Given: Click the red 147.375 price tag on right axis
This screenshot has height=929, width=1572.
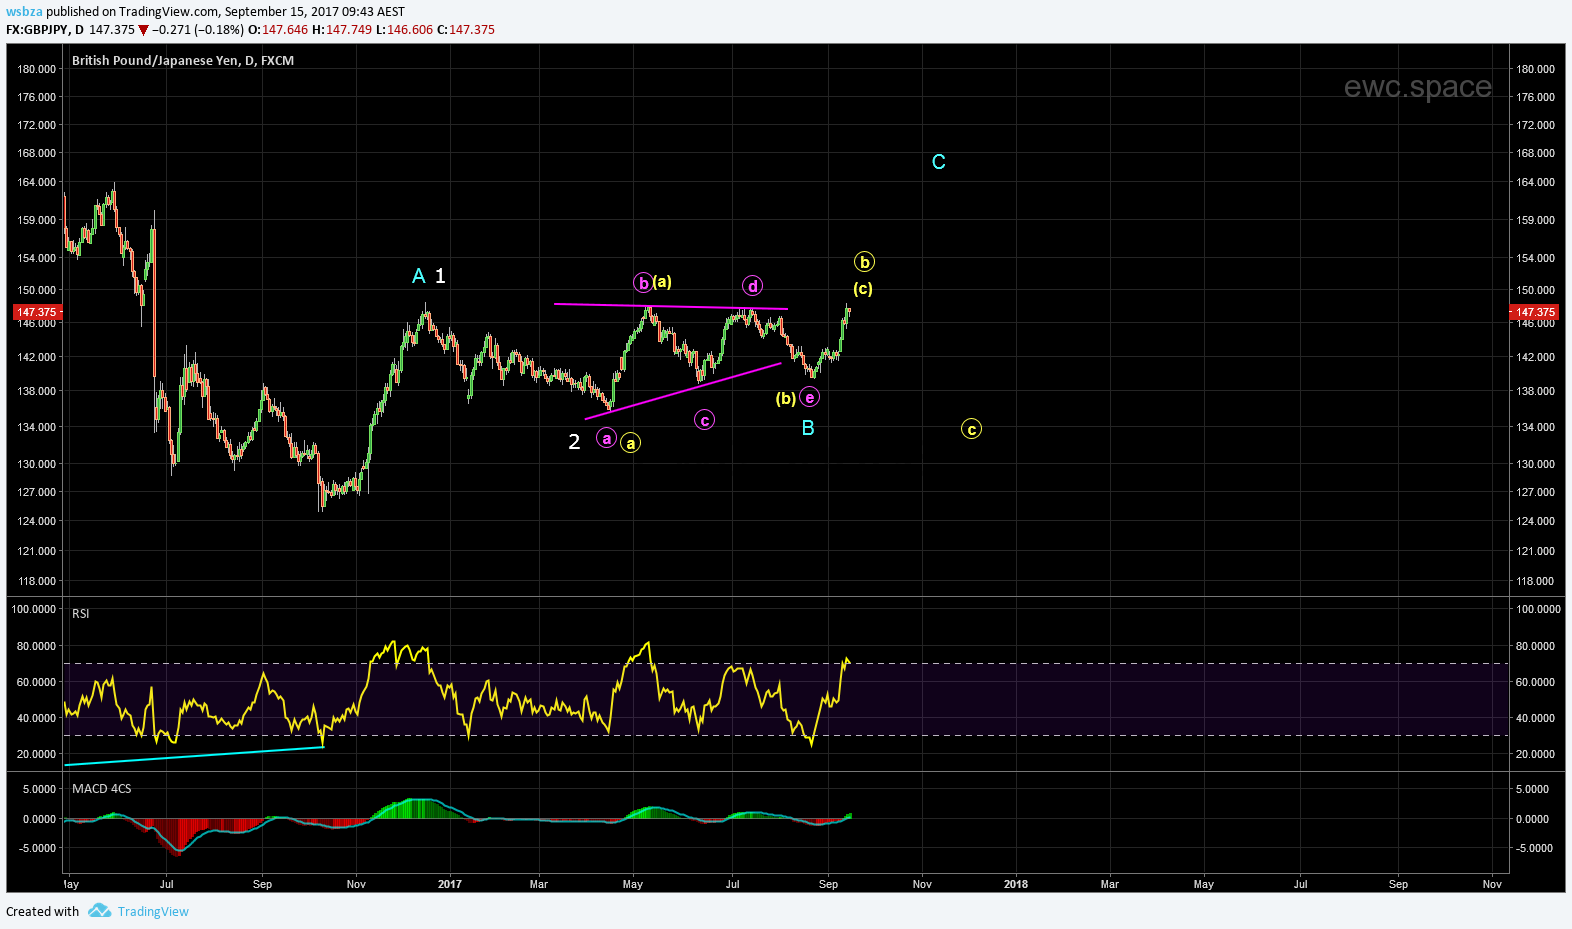Looking at the screenshot, I should click(1535, 312).
